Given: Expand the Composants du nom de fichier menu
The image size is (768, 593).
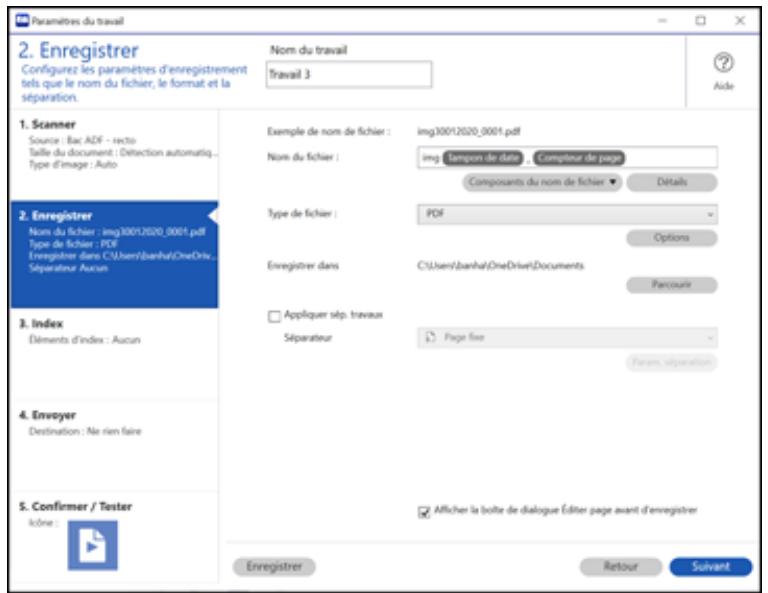Looking at the screenshot, I should tap(542, 182).
